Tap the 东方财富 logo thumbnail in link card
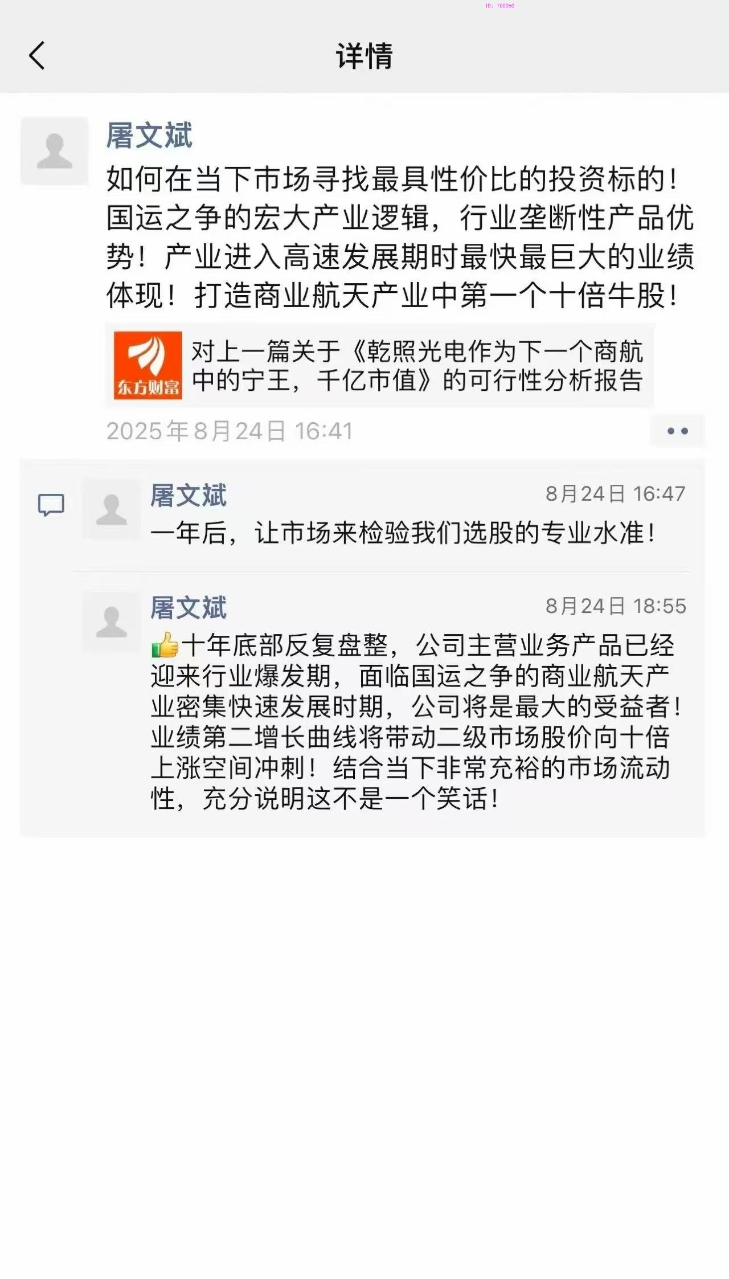729x1279 pixels. coord(148,366)
